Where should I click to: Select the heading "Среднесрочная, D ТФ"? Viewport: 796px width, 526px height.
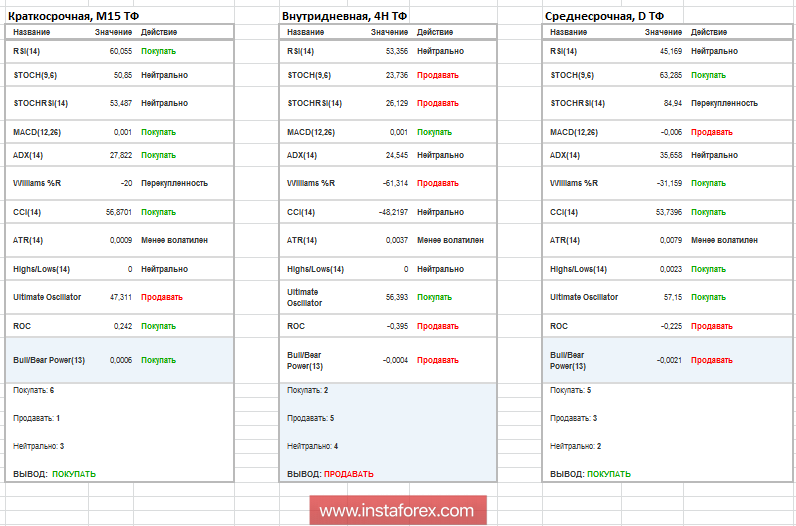coord(604,16)
